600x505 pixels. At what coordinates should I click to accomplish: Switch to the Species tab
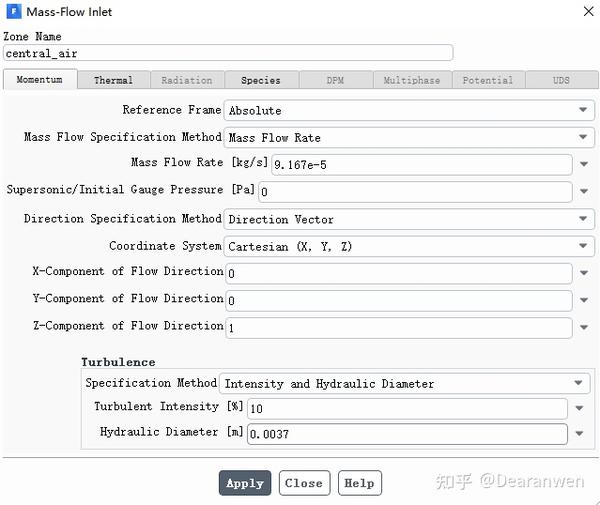click(x=261, y=80)
